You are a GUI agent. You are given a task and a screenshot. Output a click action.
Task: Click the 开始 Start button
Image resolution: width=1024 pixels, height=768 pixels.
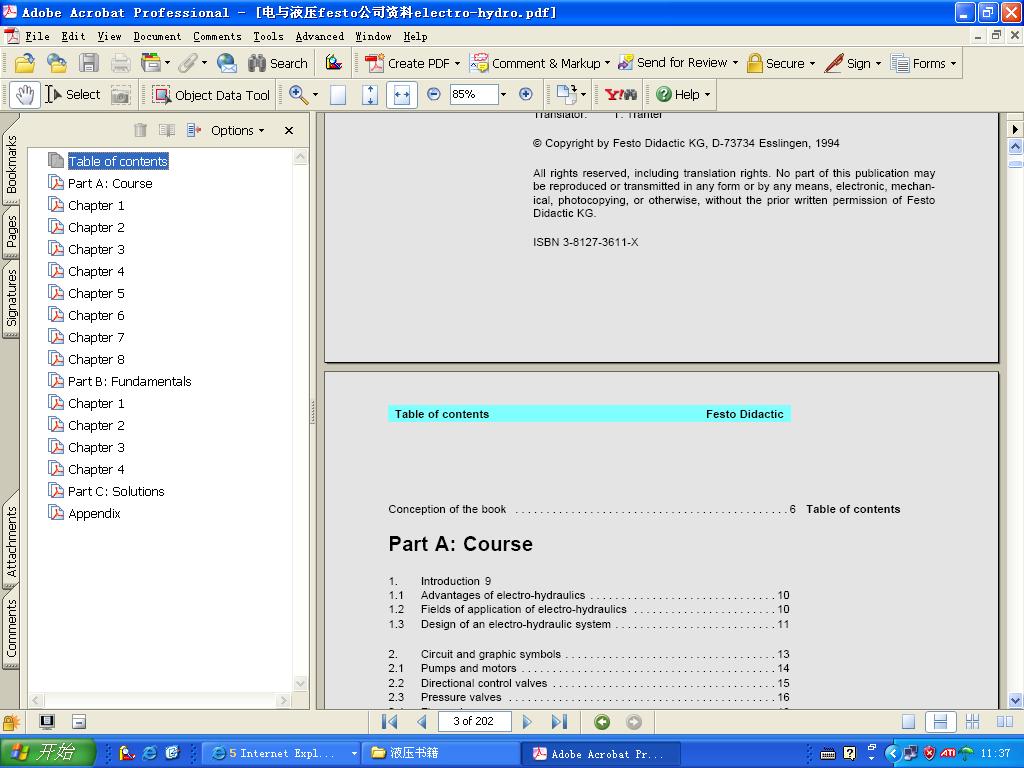point(47,752)
